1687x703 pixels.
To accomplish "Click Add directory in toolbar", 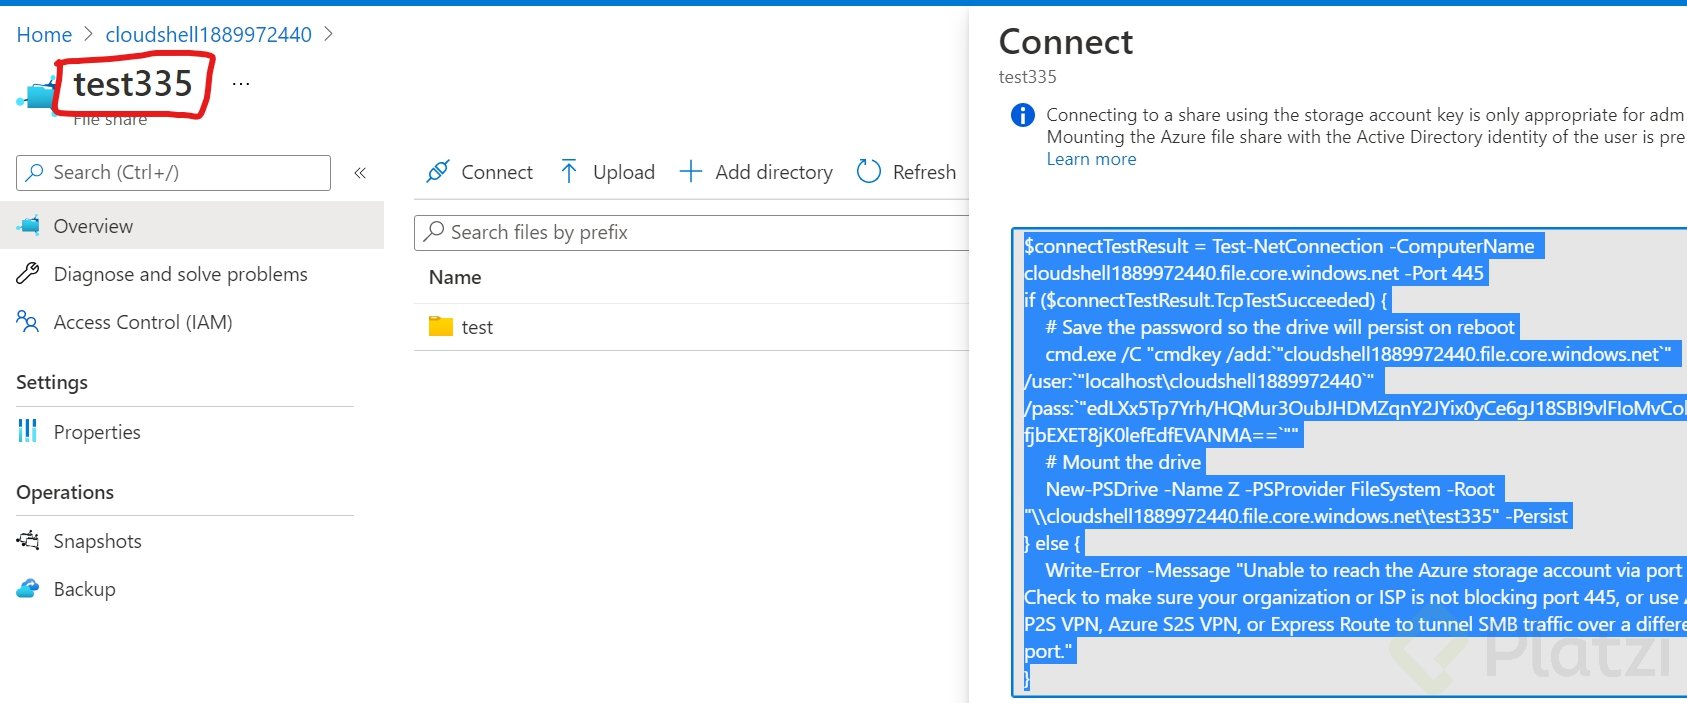I will click(x=756, y=172).
